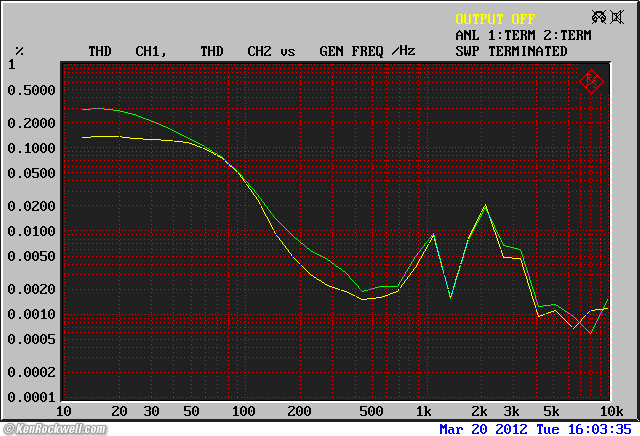The image size is (640, 436).
Task: Click the 0.0010 y-axis value
Action: pos(31,314)
